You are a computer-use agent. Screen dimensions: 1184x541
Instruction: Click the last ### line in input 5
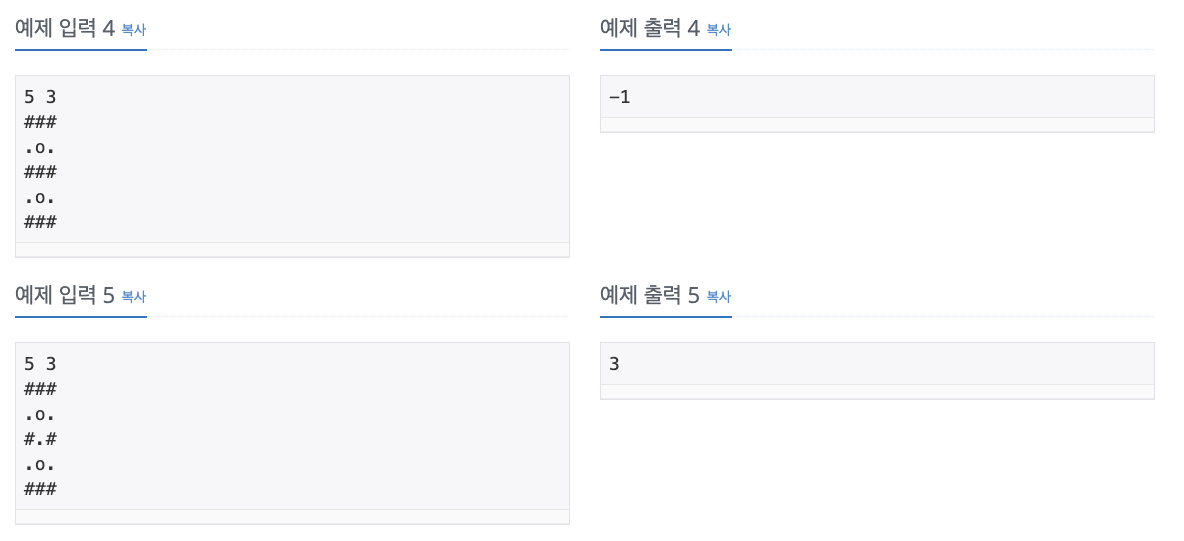tap(41, 489)
